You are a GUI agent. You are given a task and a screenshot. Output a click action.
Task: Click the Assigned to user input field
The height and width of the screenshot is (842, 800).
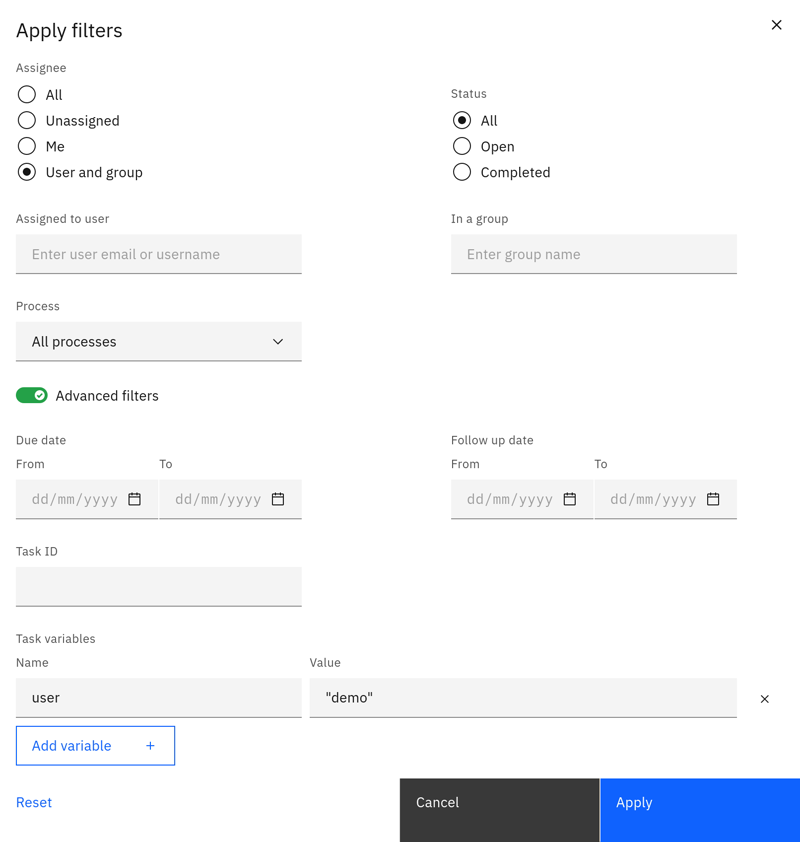coord(159,254)
